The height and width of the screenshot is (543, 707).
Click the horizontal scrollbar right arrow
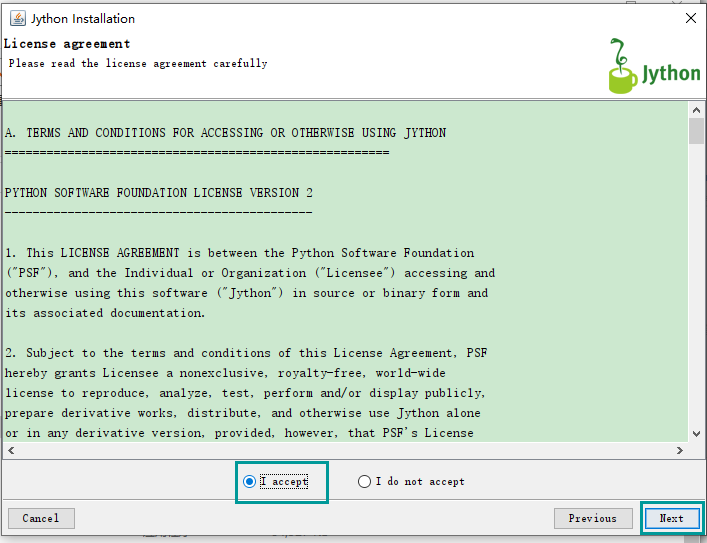pos(680,451)
